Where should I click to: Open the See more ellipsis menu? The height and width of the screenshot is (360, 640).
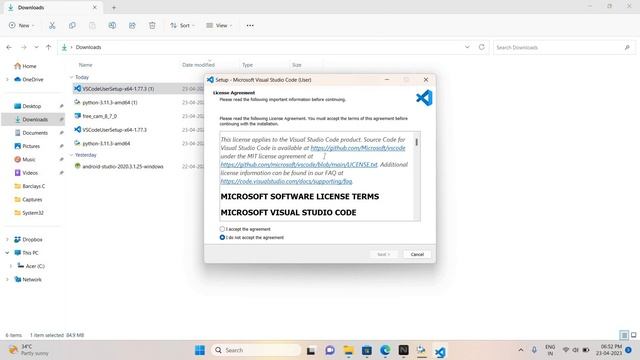coord(250,25)
